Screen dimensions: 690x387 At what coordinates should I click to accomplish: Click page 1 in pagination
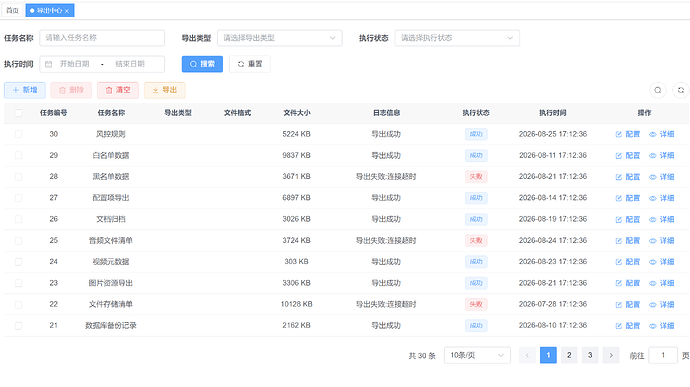(x=548, y=355)
